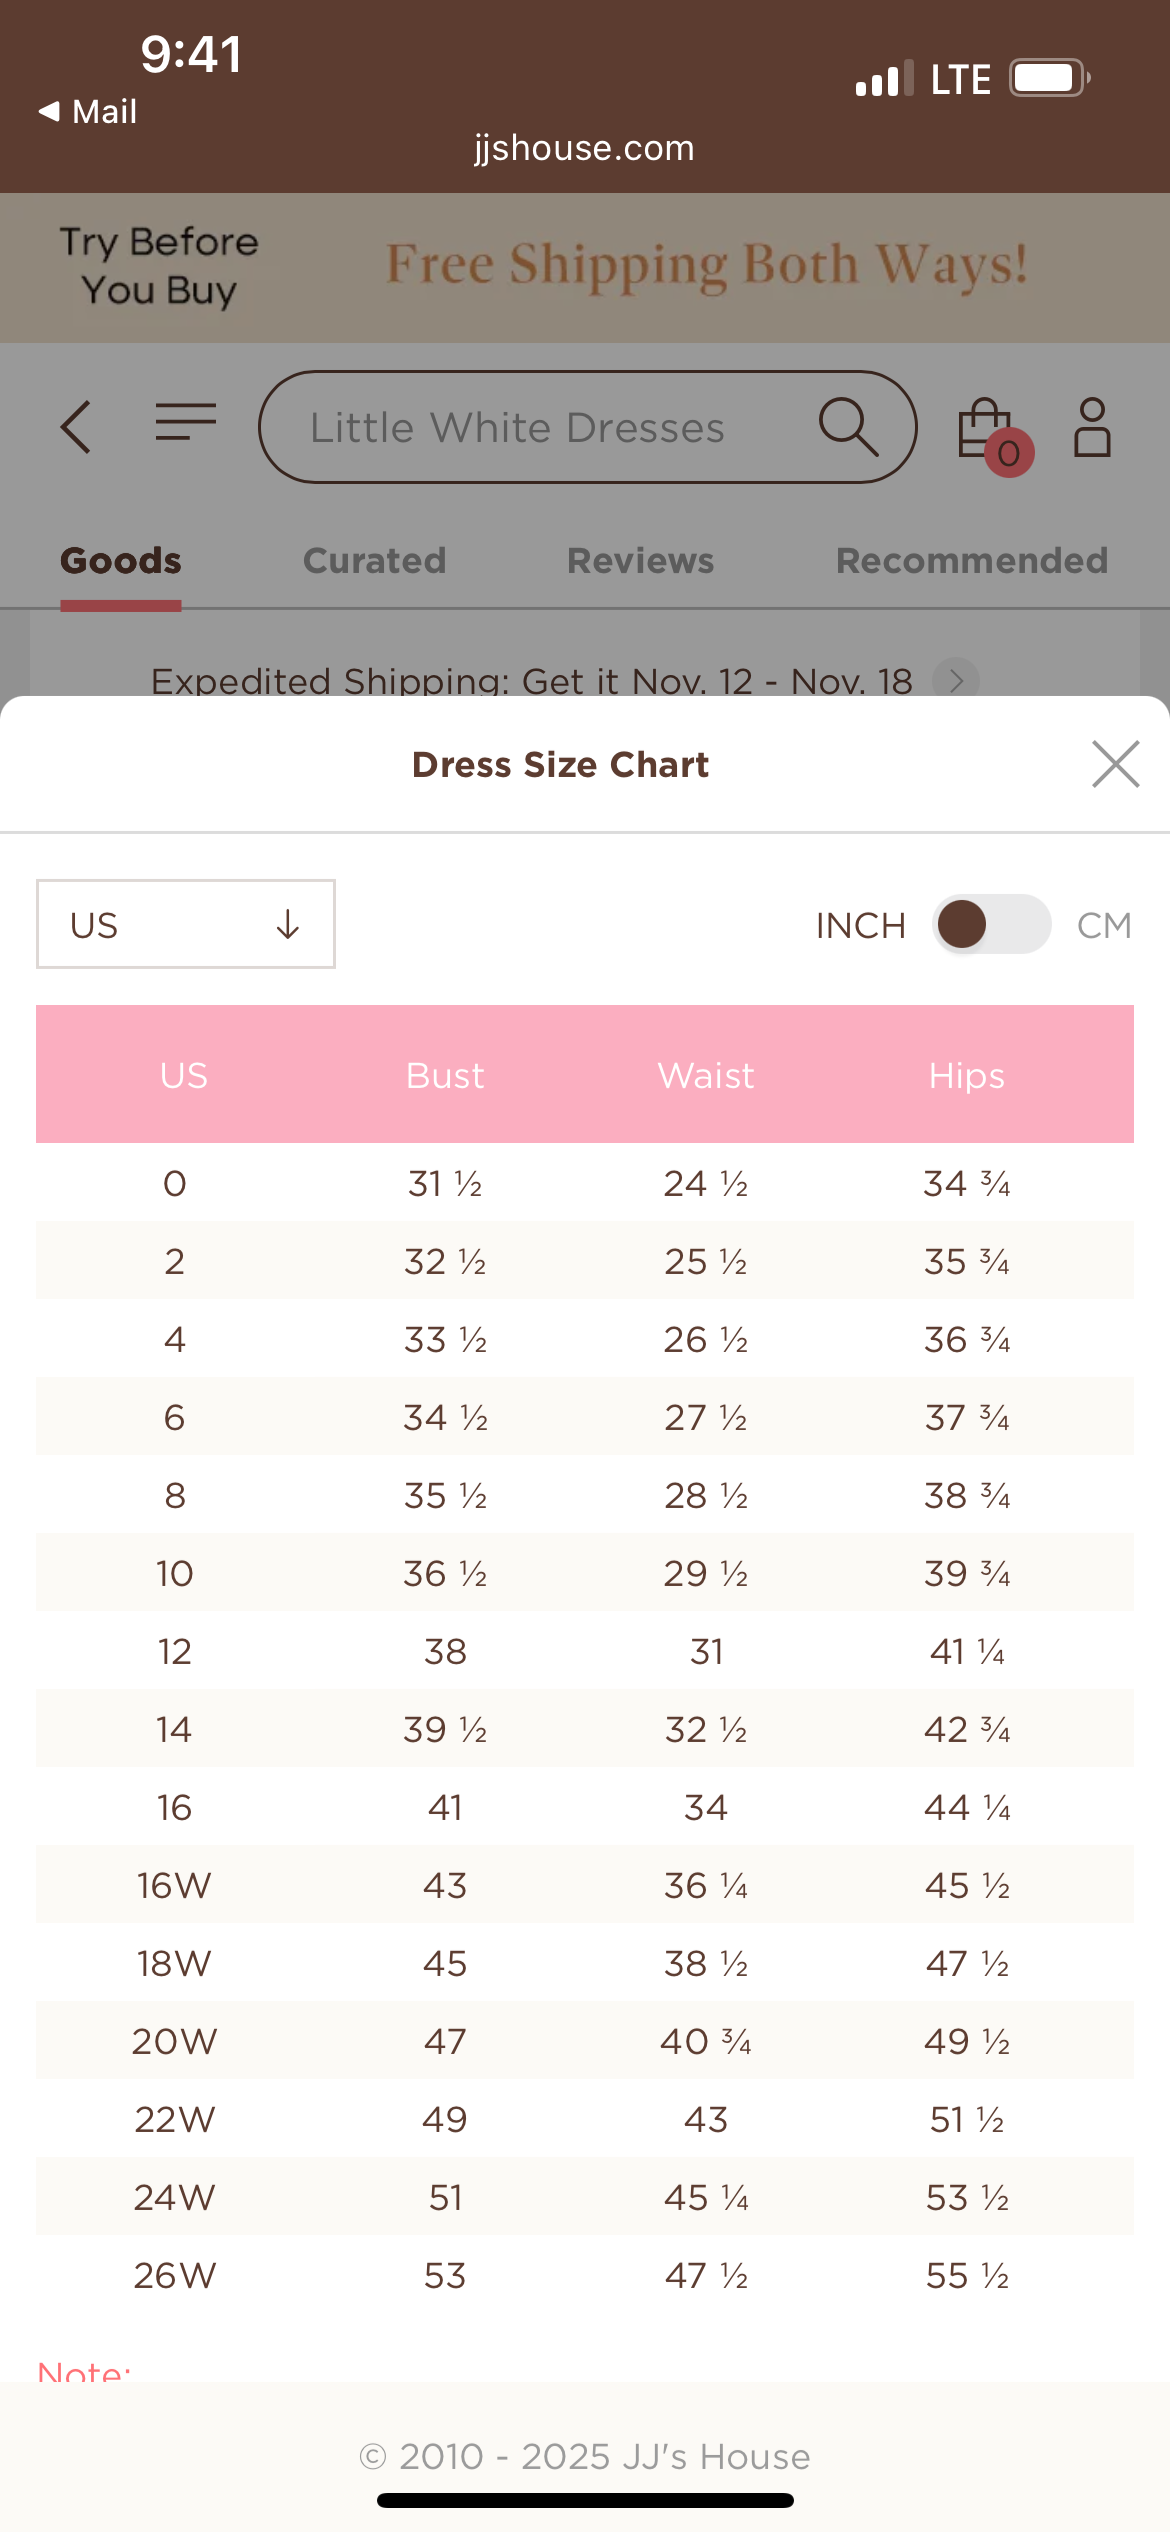Click the account profile icon
This screenshot has height=2532, width=1170.
click(1092, 426)
